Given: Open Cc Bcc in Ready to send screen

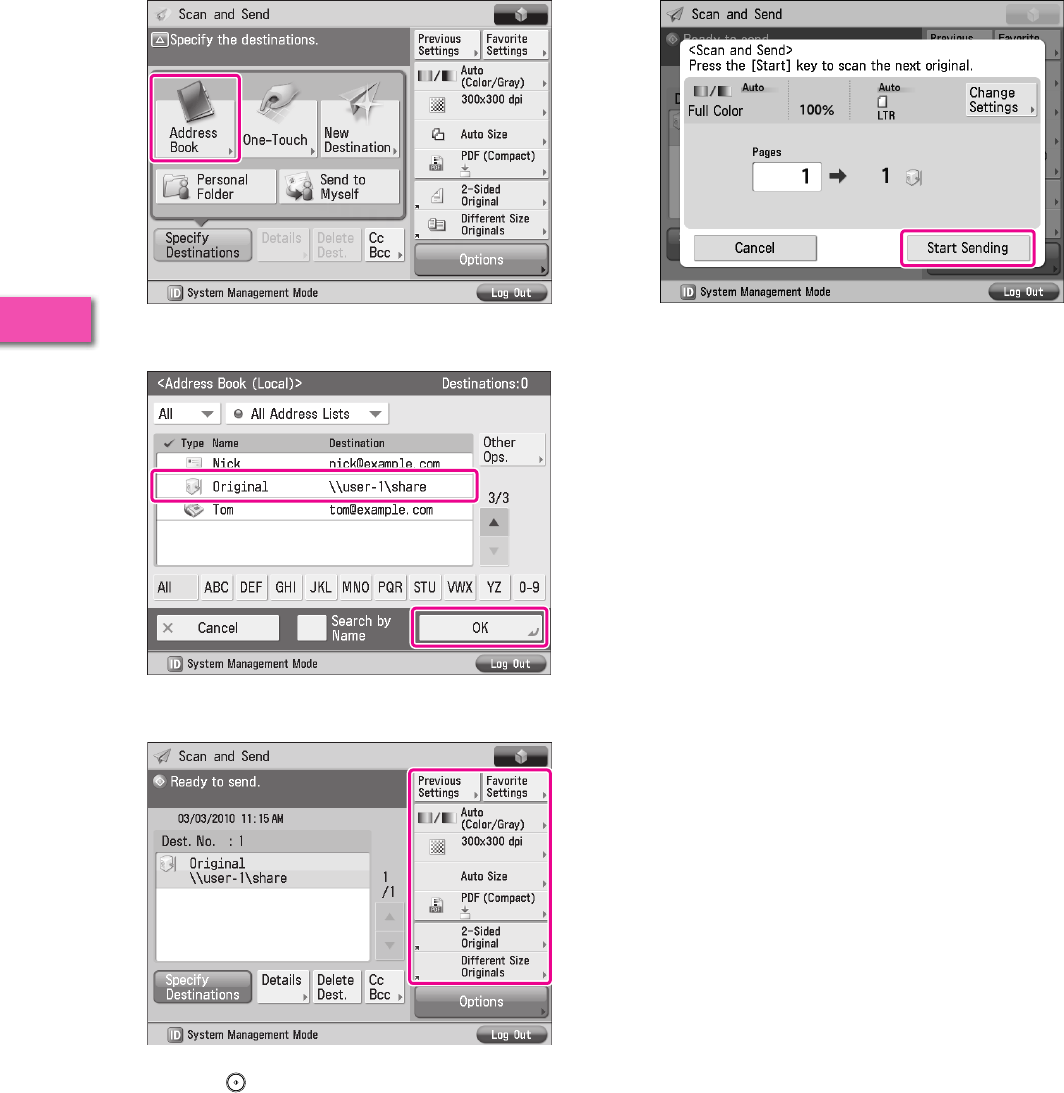Looking at the screenshot, I should (x=383, y=987).
